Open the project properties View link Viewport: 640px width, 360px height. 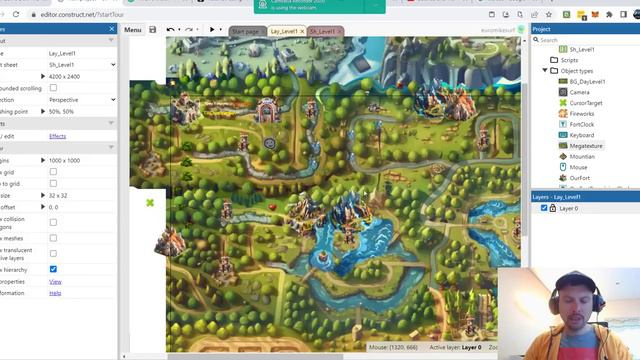click(55, 282)
